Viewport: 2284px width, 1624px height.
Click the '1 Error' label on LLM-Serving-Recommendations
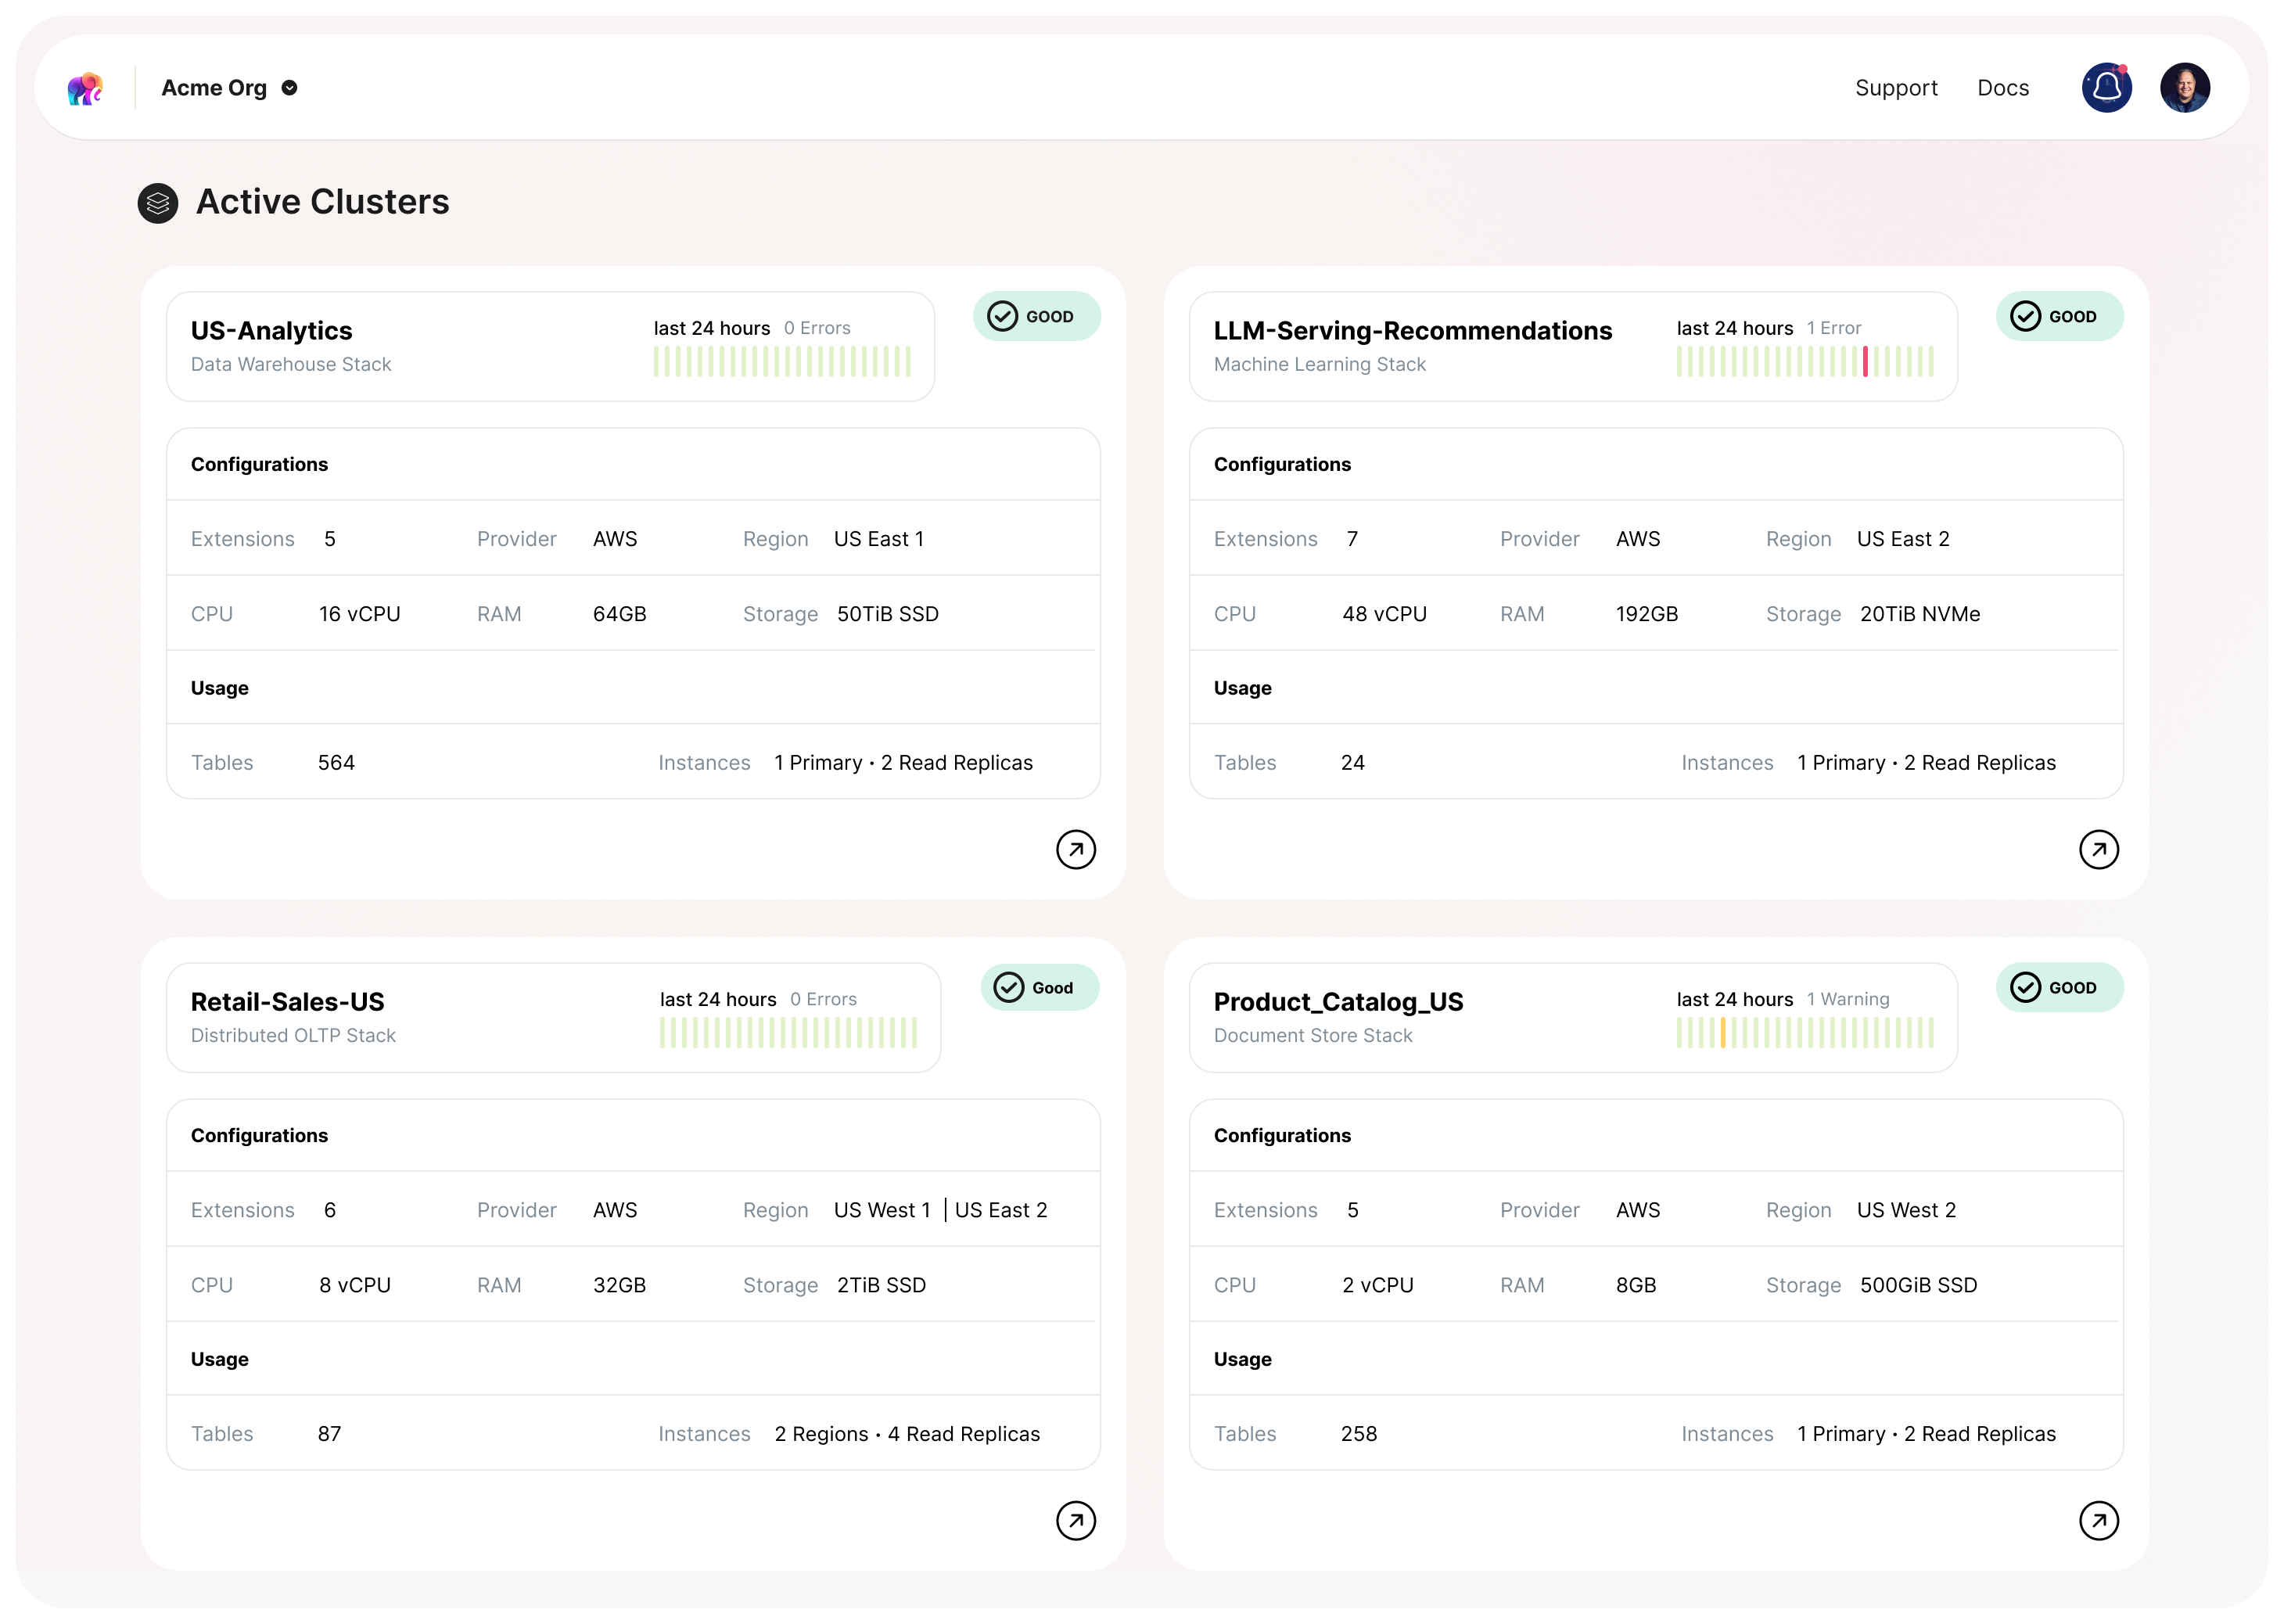pyautogui.click(x=1833, y=328)
